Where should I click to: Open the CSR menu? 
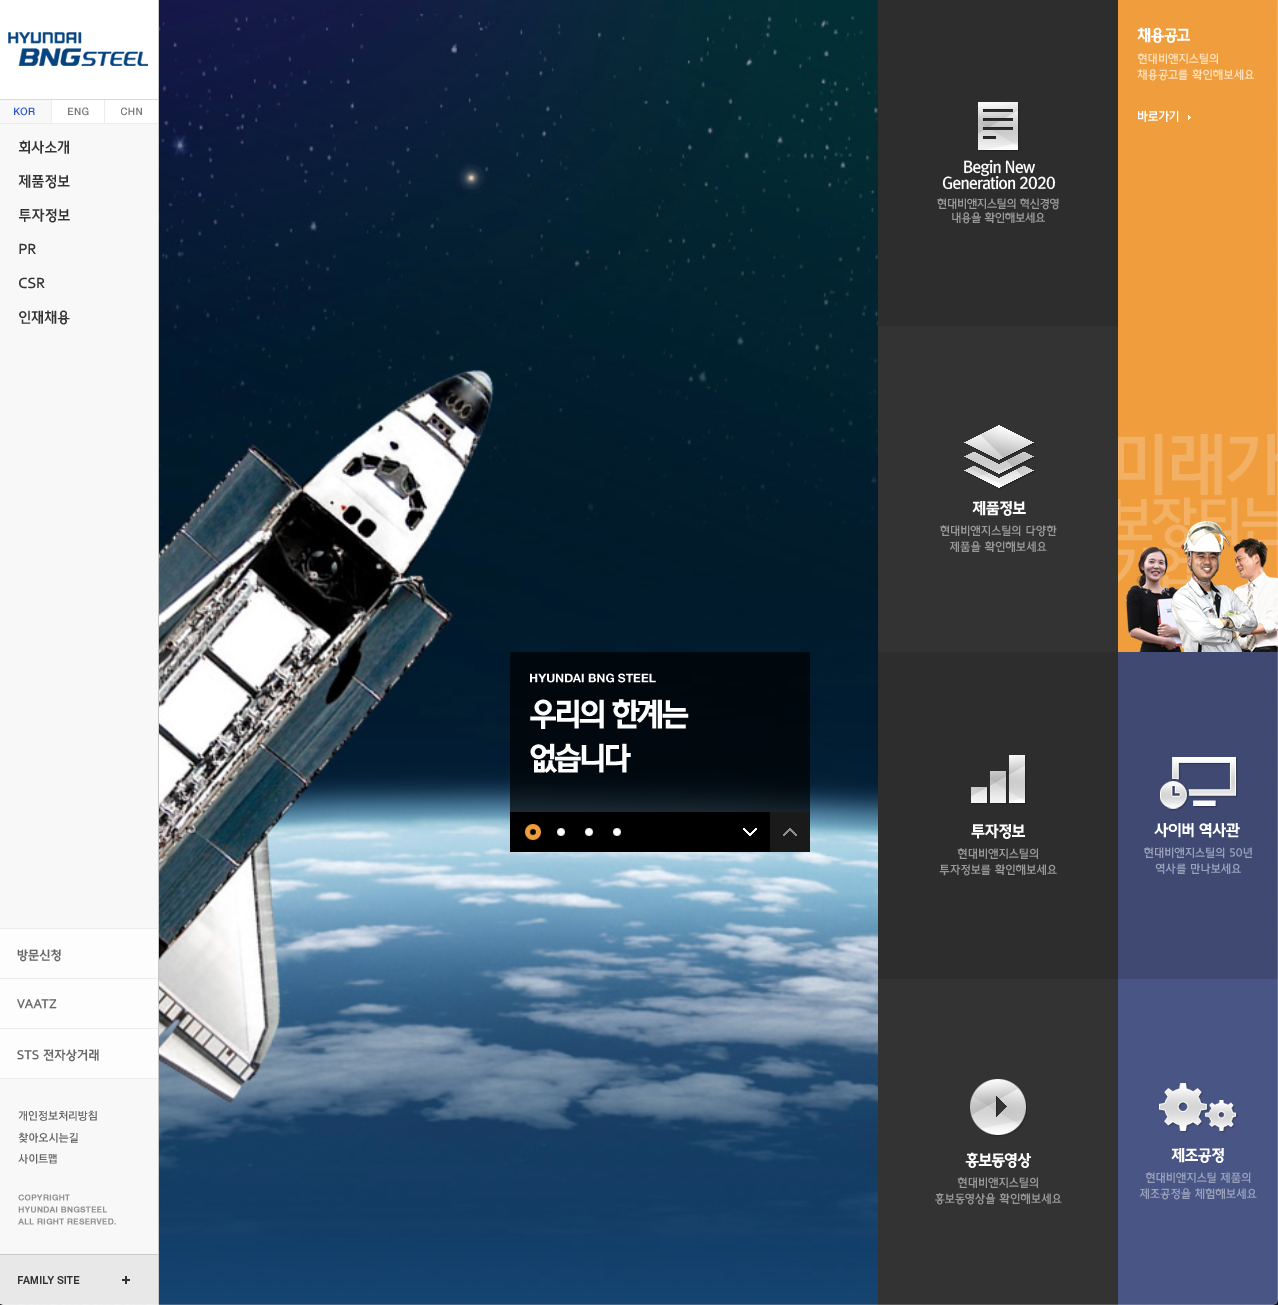(x=31, y=283)
